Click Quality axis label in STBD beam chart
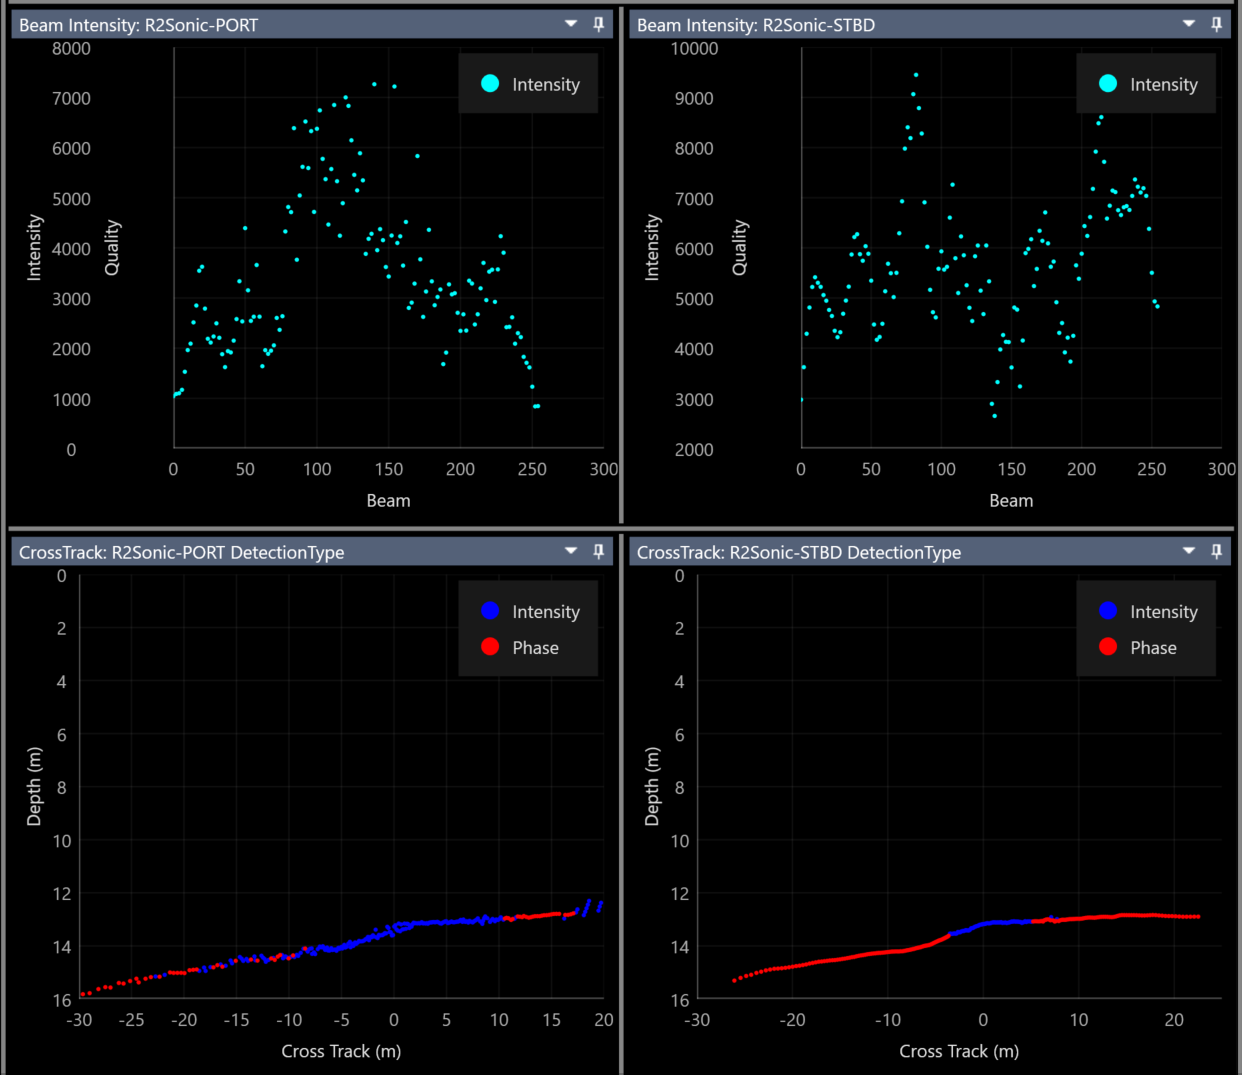The width and height of the screenshot is (1242, 1075). tap(740, 248)
